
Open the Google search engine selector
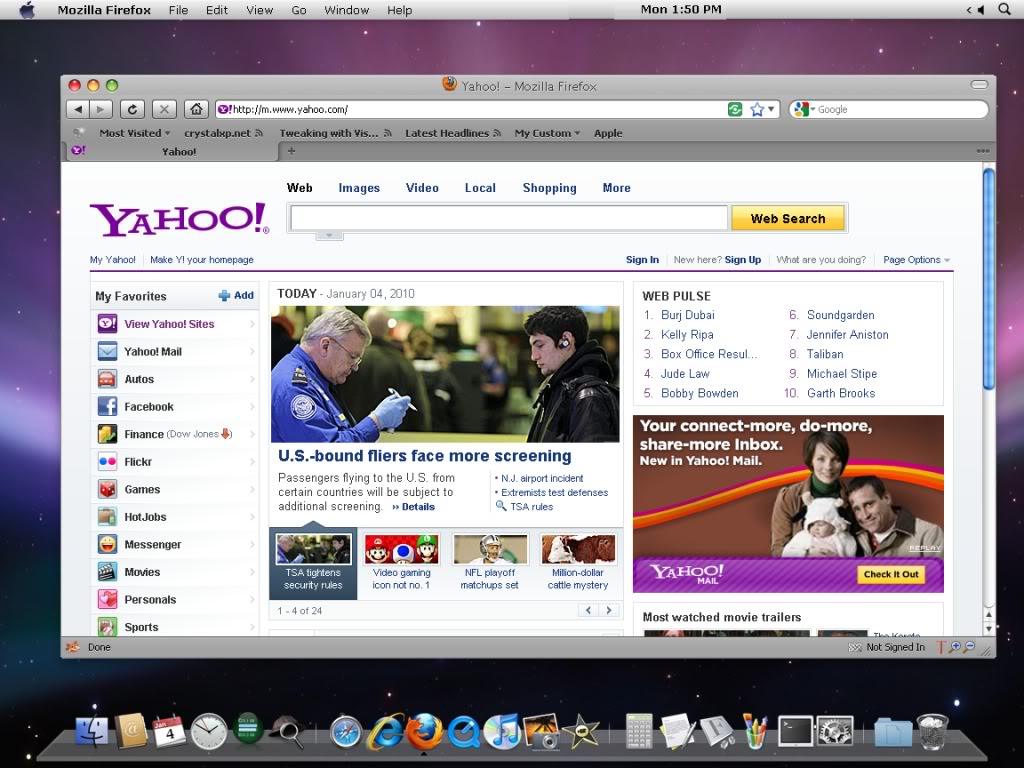pyautogui.click(x=803, y=109)
